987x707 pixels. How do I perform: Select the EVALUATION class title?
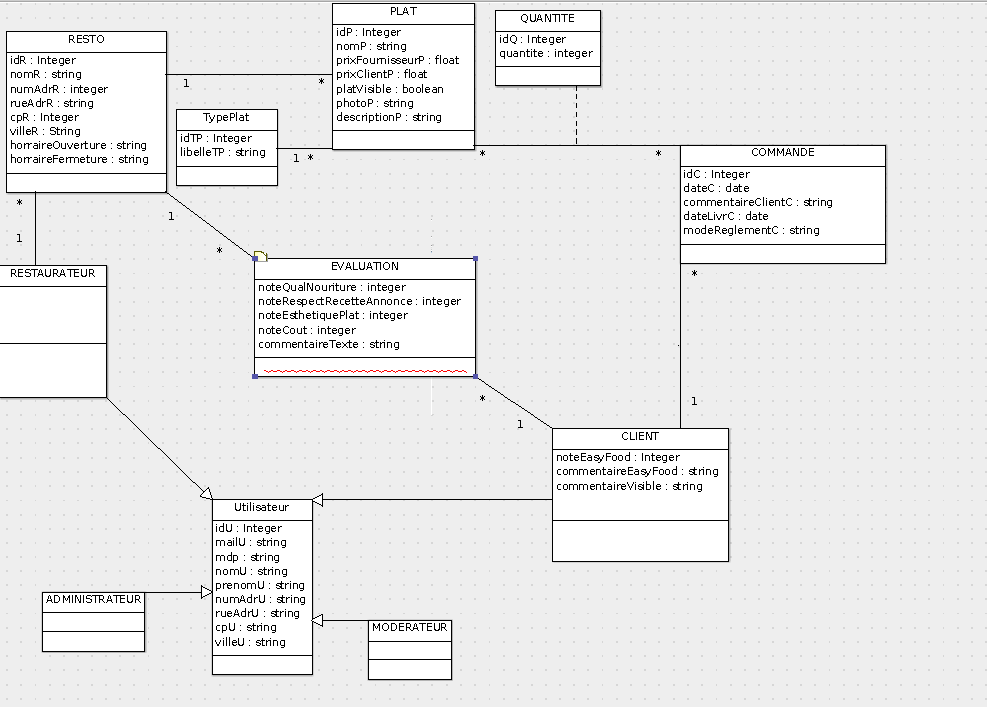pos(365,266)
